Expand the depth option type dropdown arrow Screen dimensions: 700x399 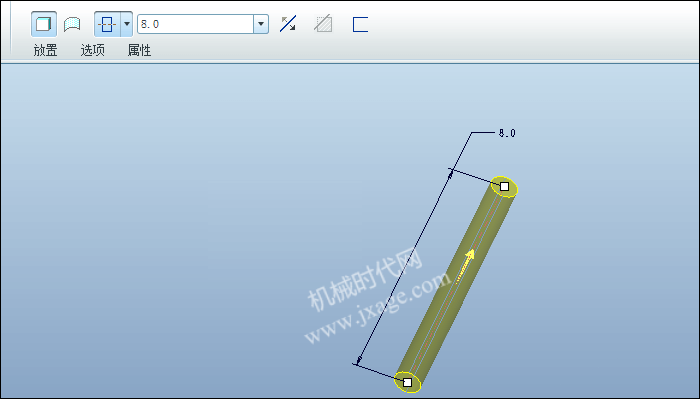[127, 24]
